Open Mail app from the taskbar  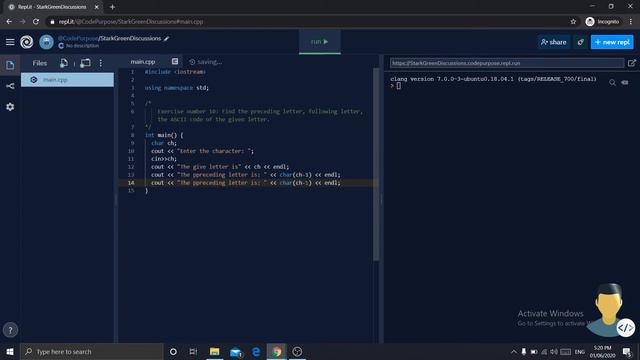(236, 351)
